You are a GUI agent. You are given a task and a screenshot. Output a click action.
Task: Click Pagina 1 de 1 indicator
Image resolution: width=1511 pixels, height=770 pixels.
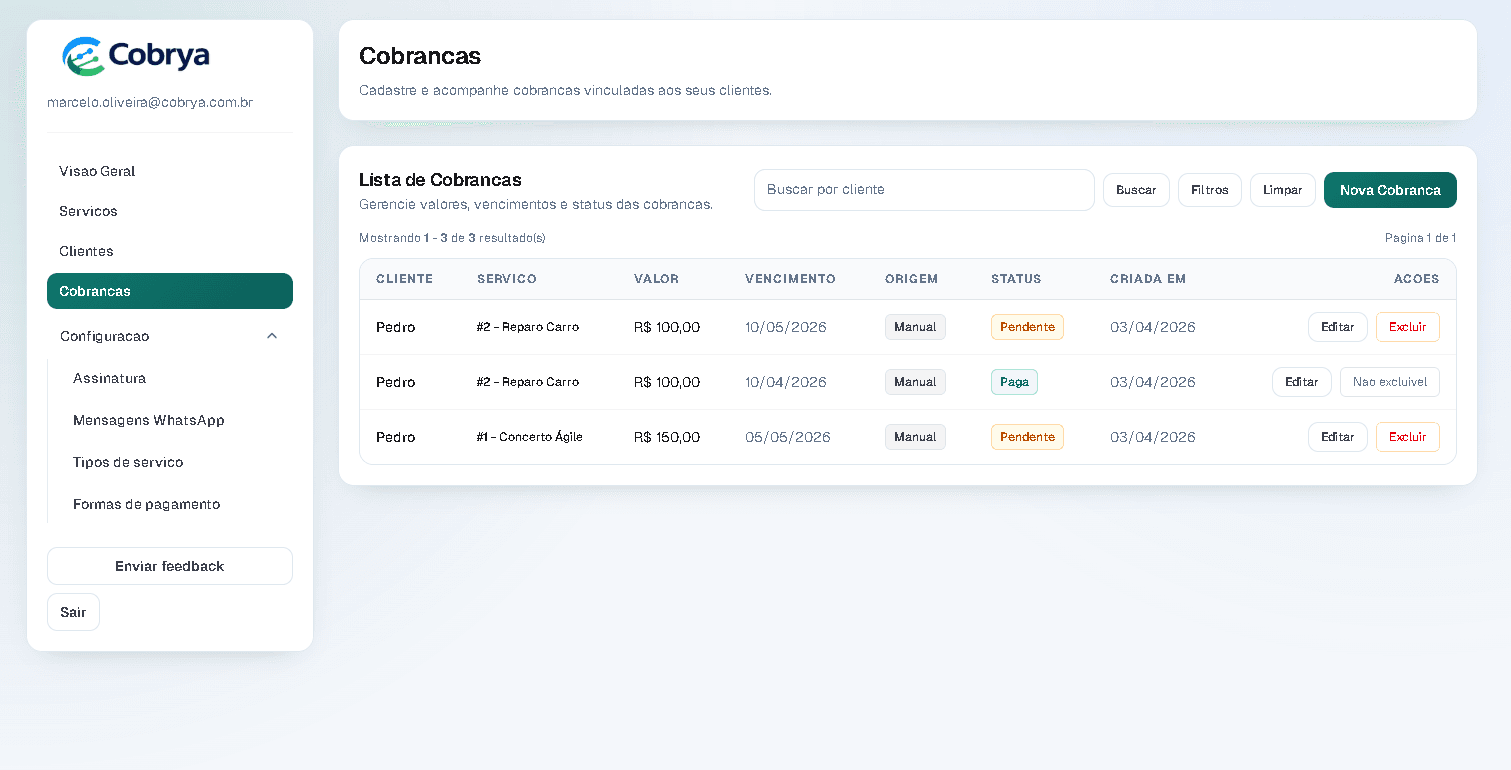(1420, 238)
